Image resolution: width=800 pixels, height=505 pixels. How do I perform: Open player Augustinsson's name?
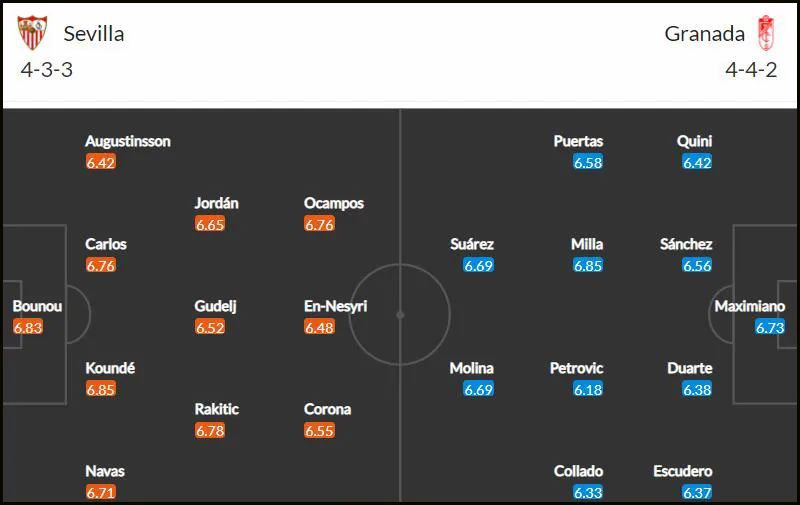tap(128, 141)
